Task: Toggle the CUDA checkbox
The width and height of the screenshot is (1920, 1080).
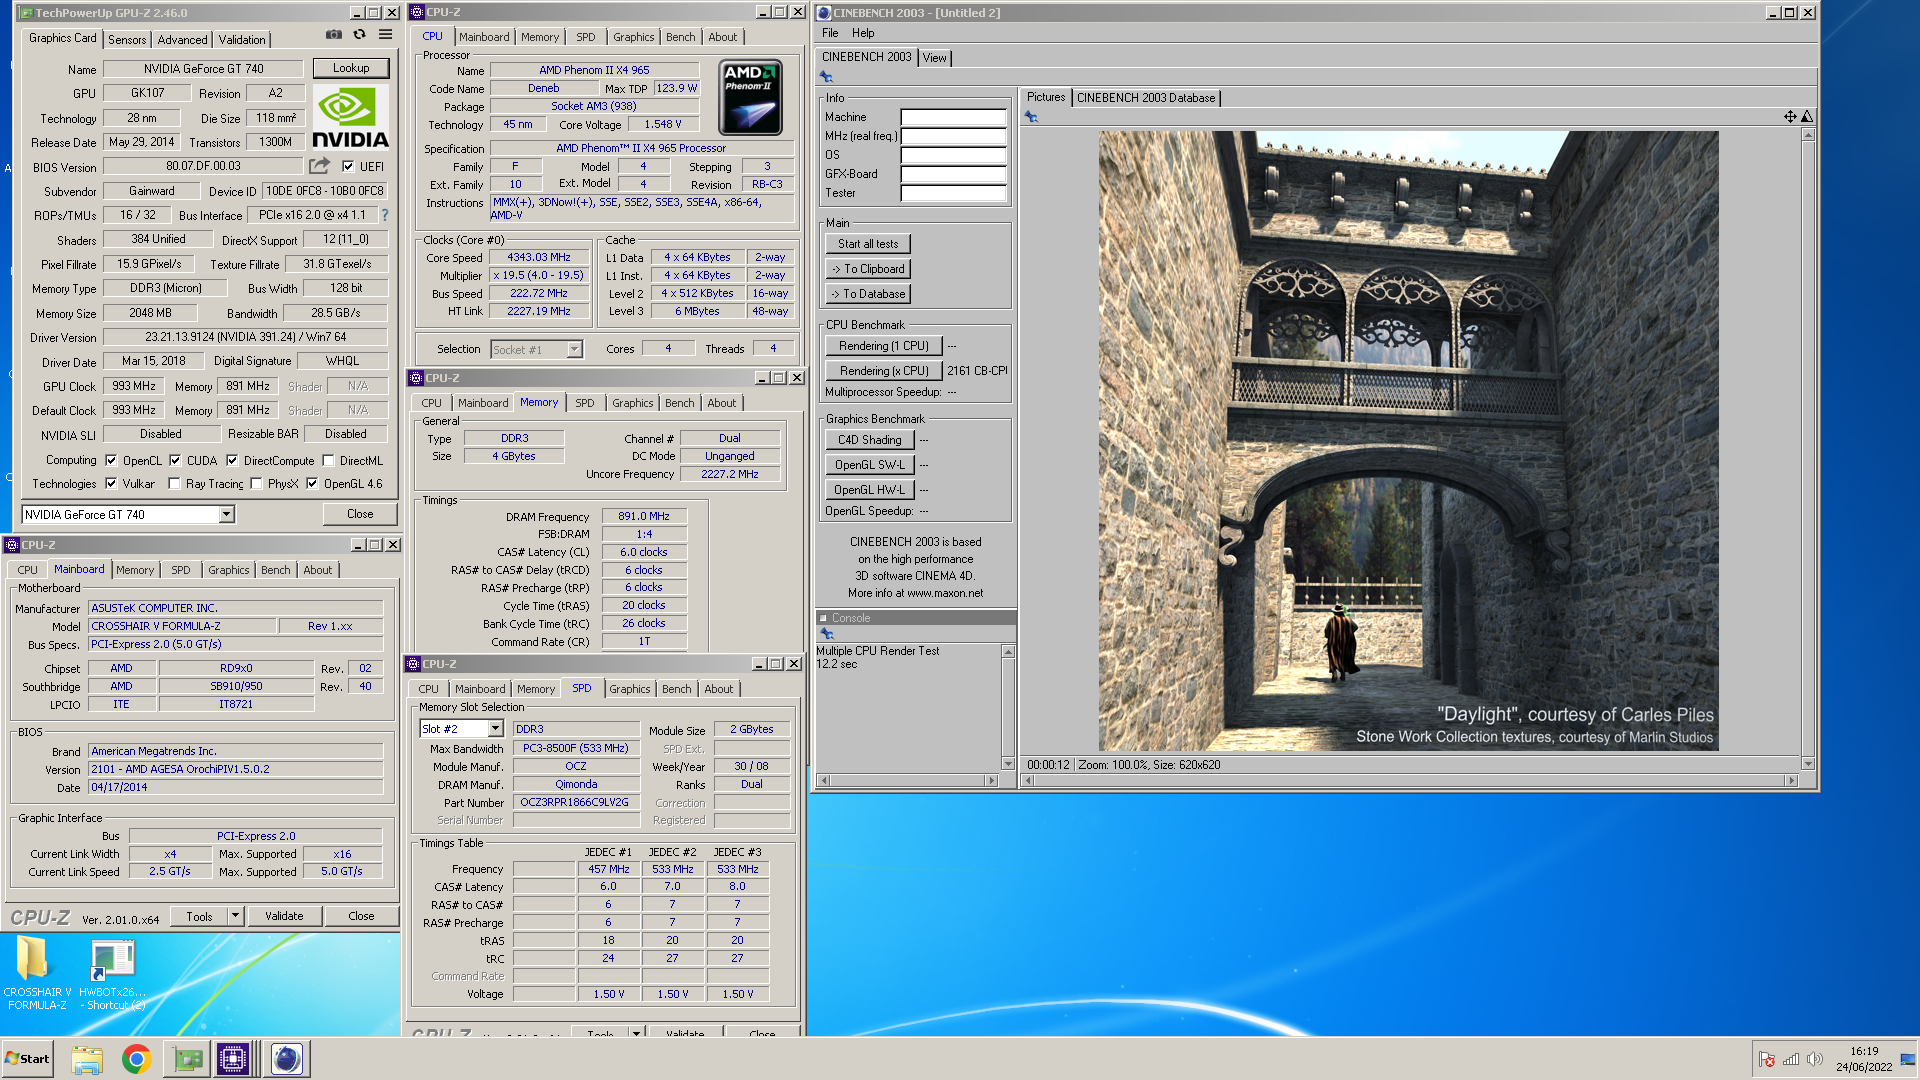Action: tap(175, 461)
